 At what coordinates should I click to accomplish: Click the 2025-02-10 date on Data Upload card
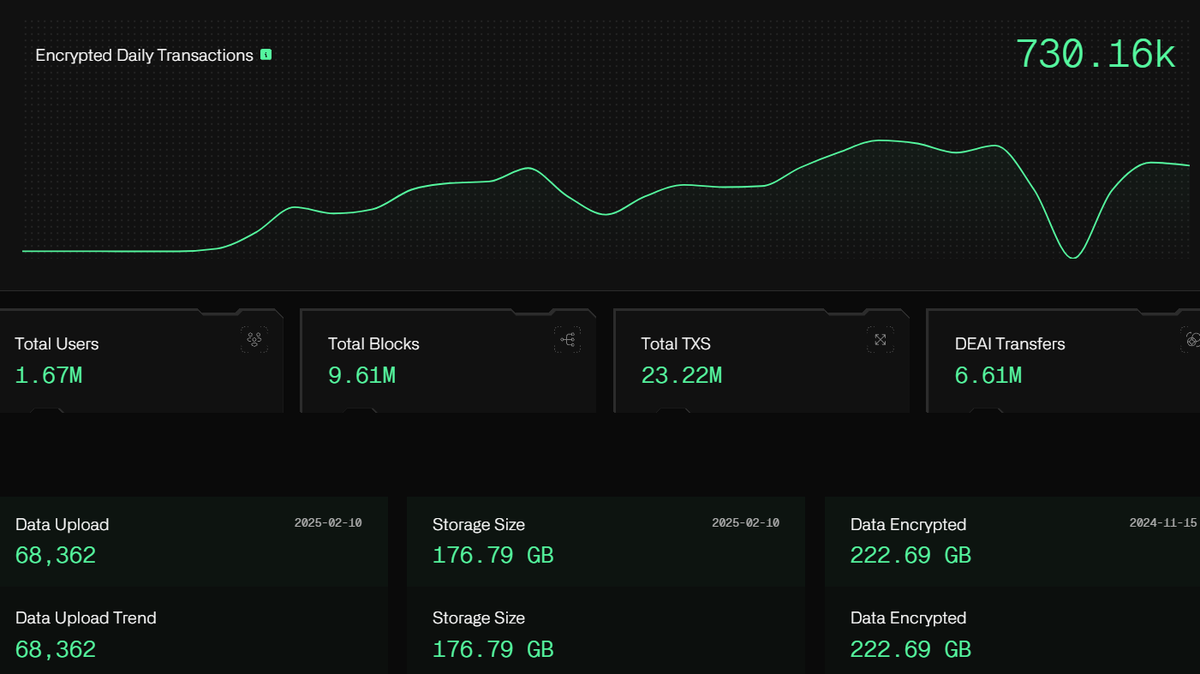[328, 523]
